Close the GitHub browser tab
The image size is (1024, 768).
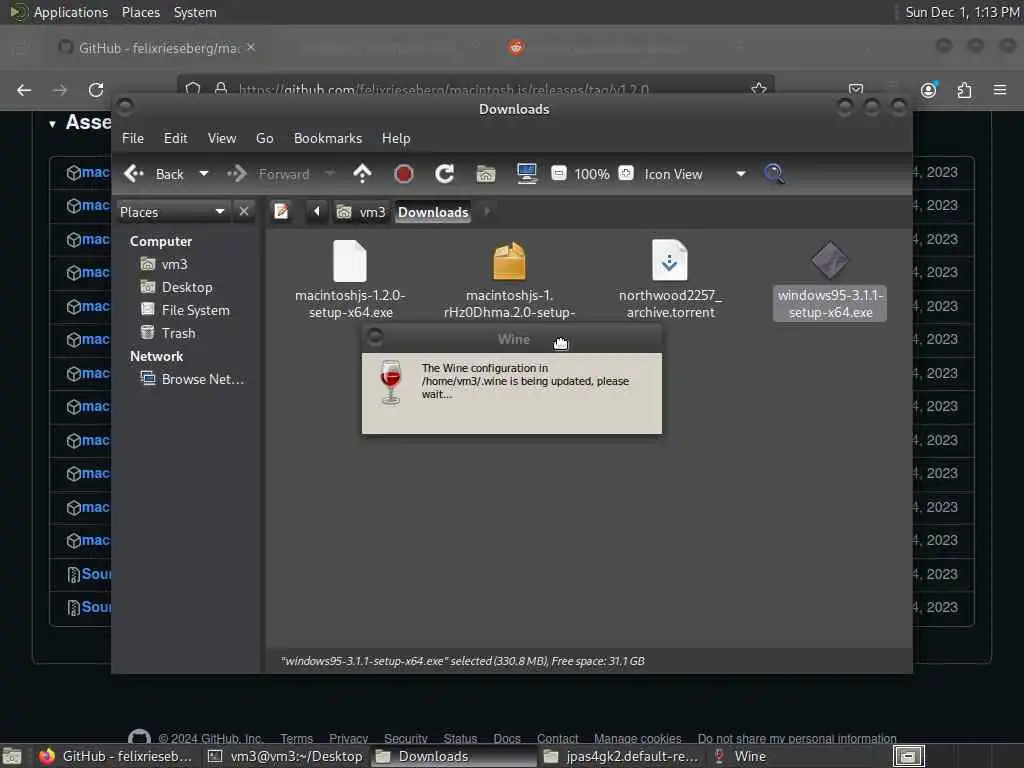tap(251, 47)
